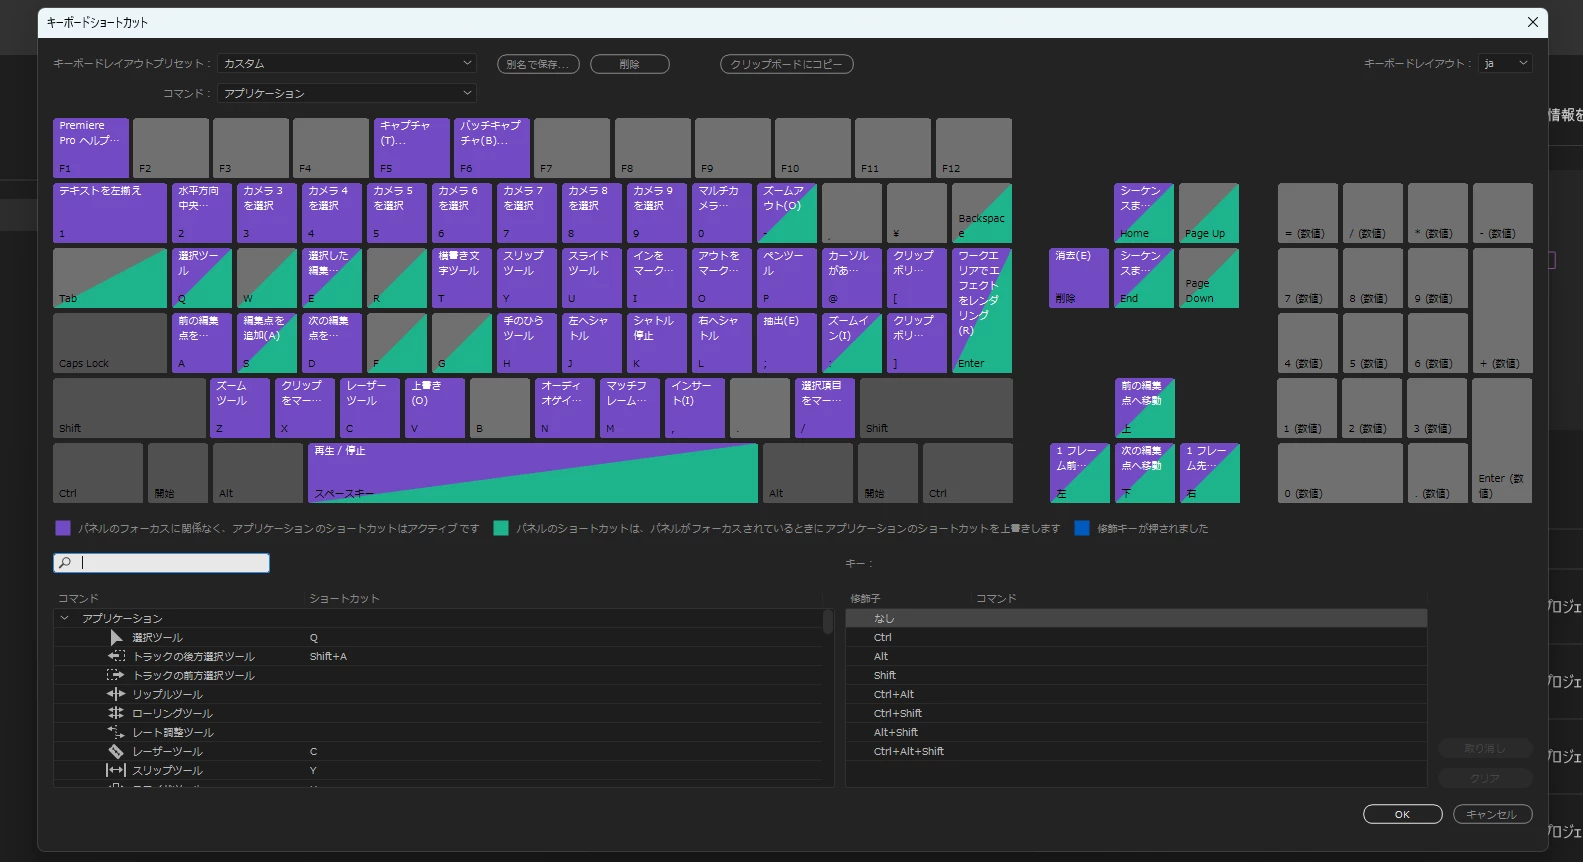Click the K key labeled シャトル停止
The height and width of the screenshot is (862, 1583).
(657, 343)
